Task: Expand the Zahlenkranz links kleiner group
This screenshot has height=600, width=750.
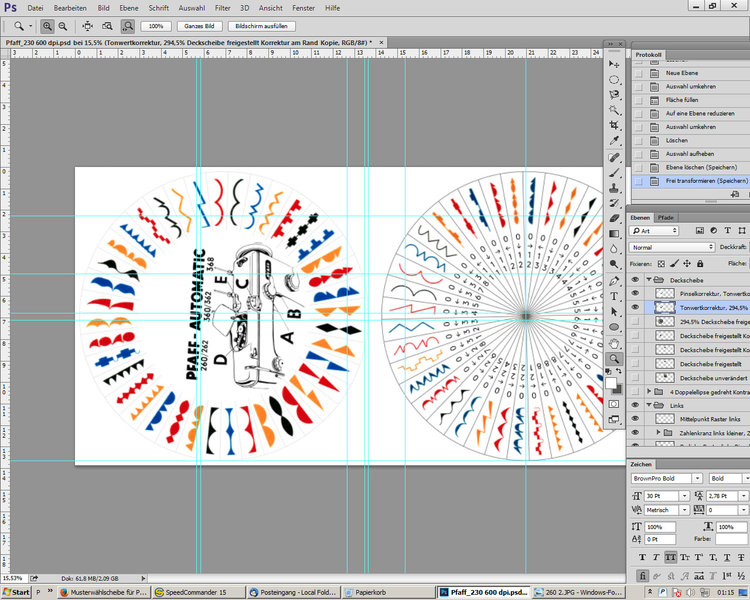Action: click(658, 433)
